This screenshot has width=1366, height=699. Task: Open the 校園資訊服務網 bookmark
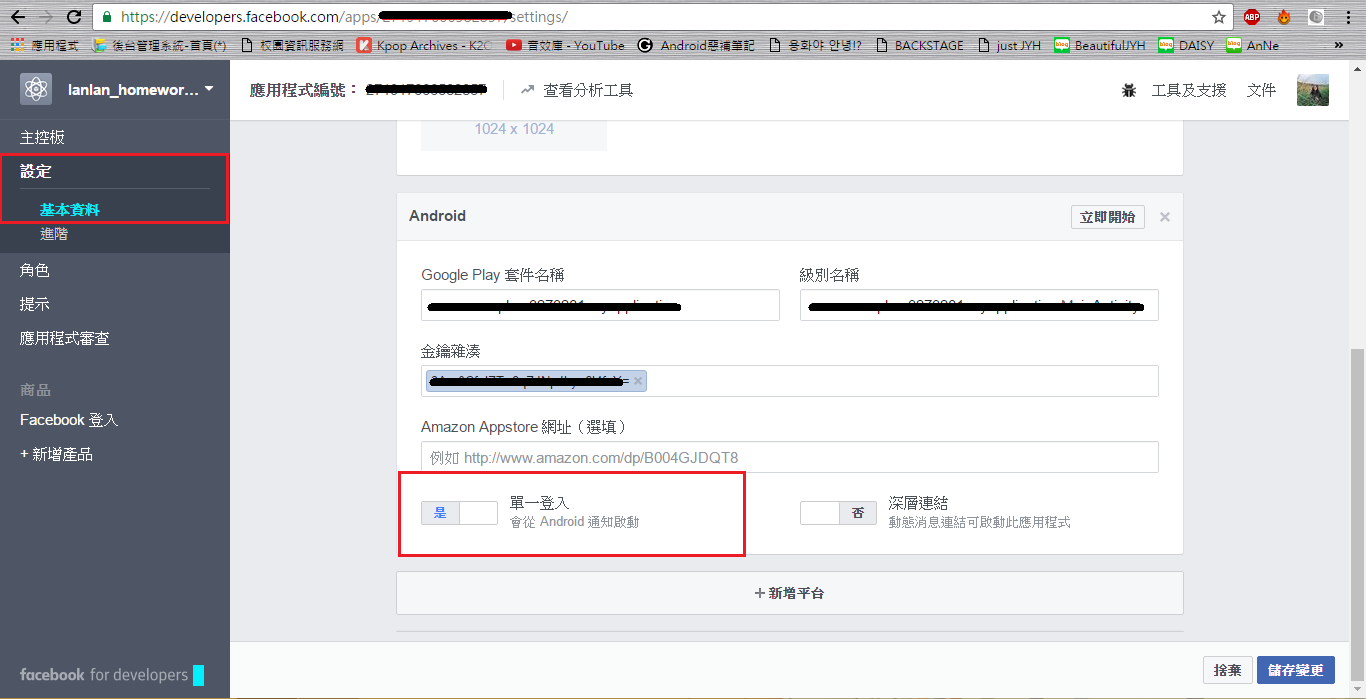pyautogui.click(x=292, y=45)
